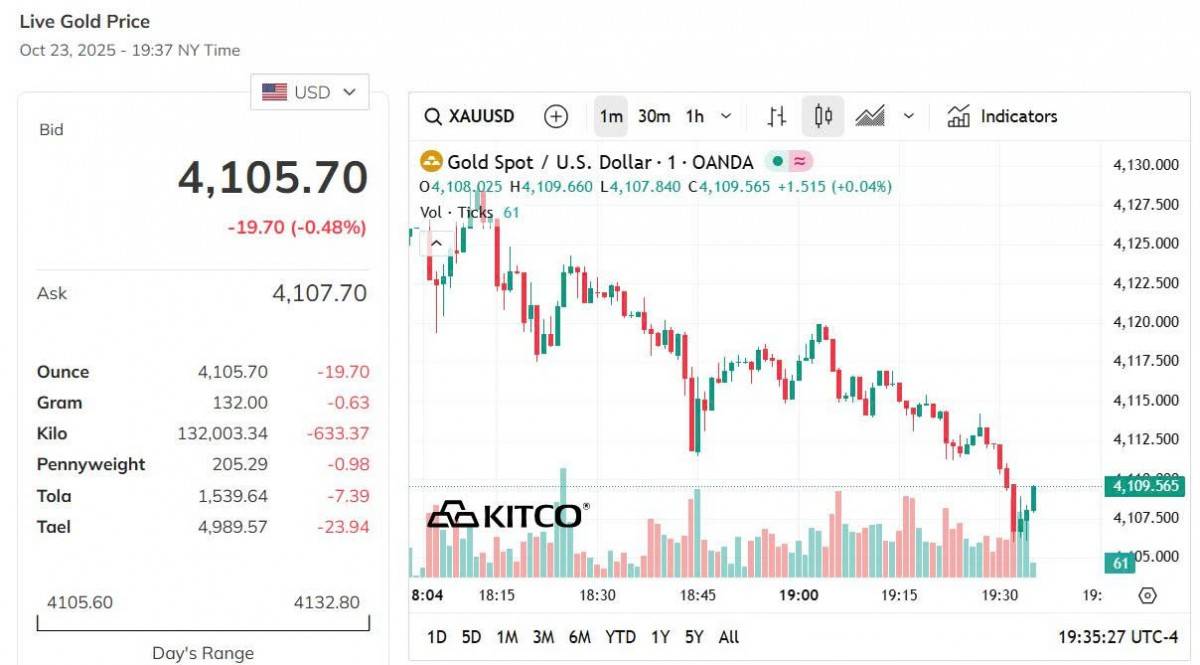Click the add symbol plus icon

[556, 116]
